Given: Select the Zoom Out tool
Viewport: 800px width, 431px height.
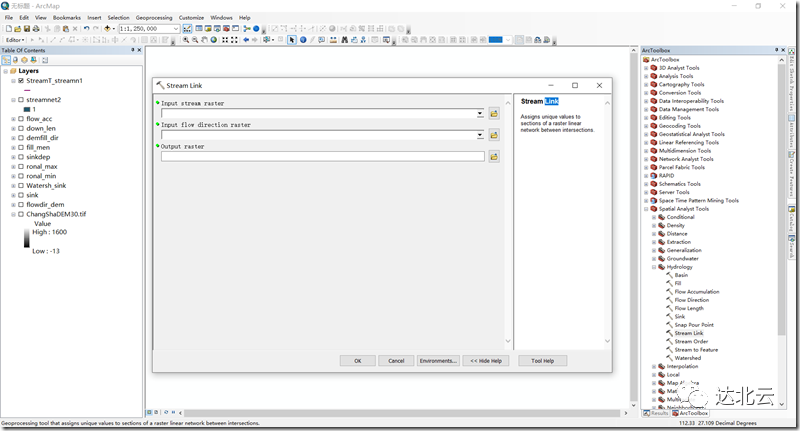Looking at the screenshot, I should click(x=195, y=40).
